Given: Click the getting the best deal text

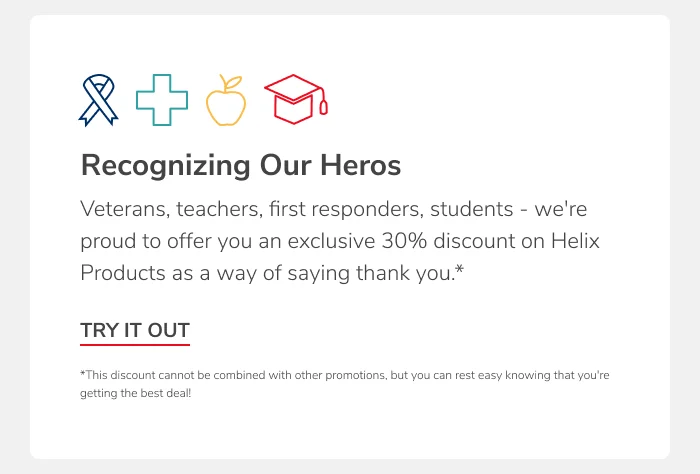Looking at the screenshot, I should coord(135,393).
